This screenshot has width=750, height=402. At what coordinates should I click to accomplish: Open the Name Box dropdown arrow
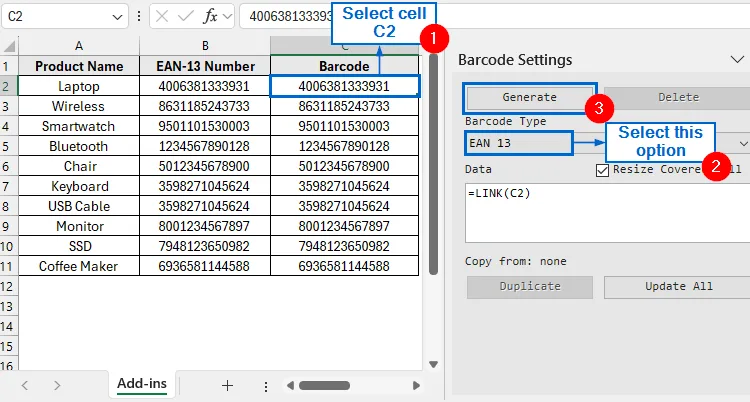pos(117,17)
